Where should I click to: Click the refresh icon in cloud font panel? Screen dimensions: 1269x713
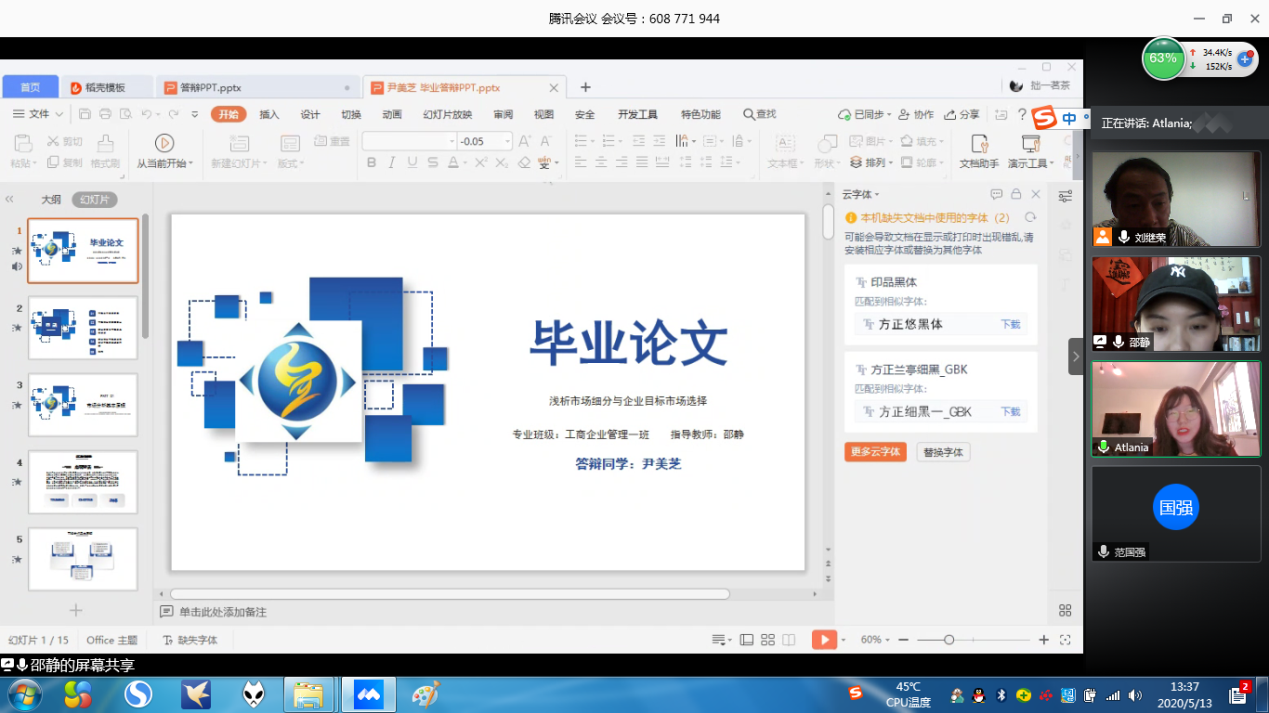pyautogui.click(x=1030, y=217)
